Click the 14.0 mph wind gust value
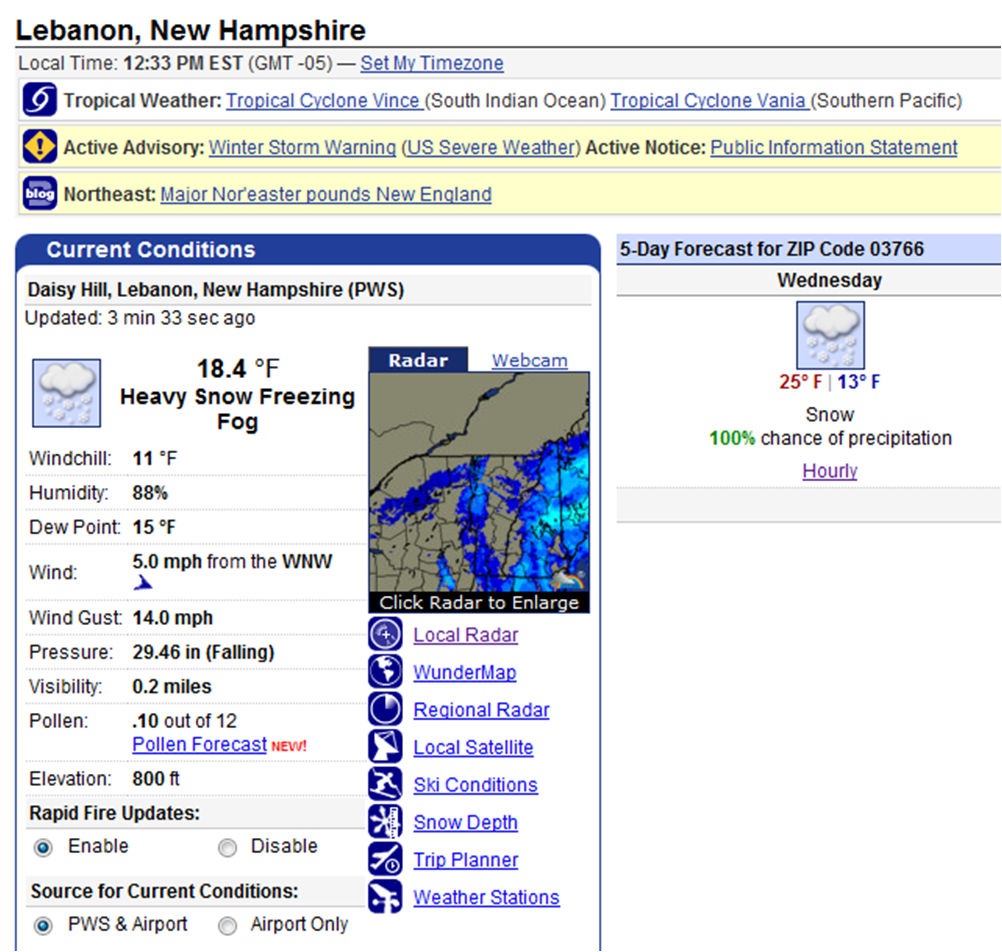The image size is (1002, 952). click(x=173, y=618)
